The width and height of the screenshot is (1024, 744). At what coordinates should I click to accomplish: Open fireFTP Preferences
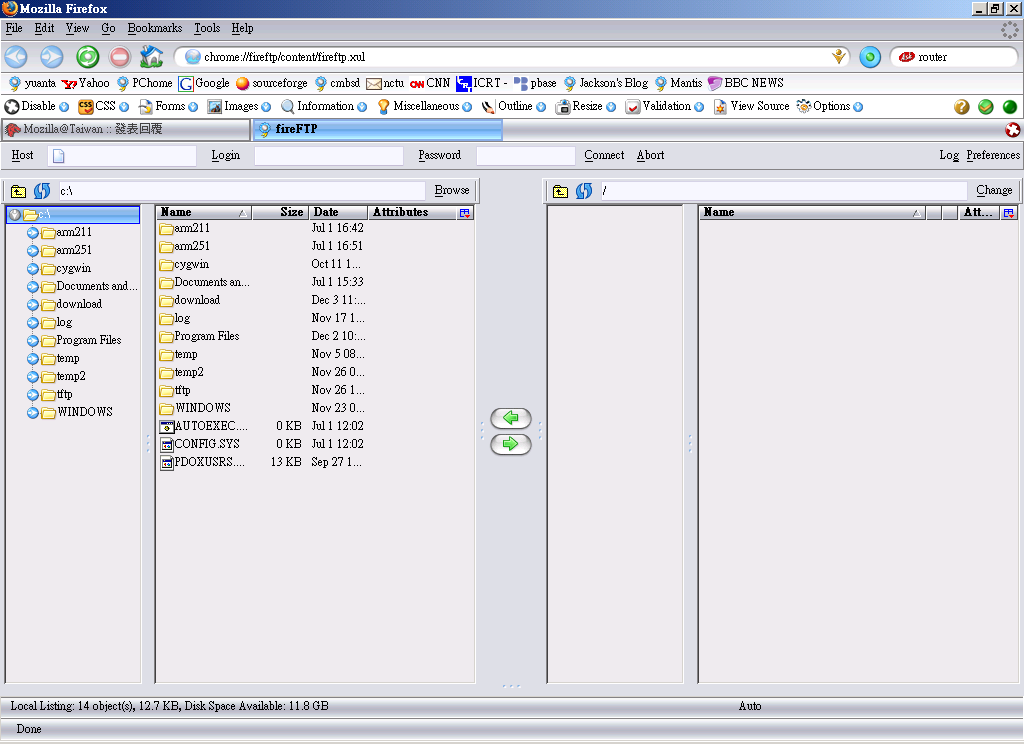coord(992,155)
